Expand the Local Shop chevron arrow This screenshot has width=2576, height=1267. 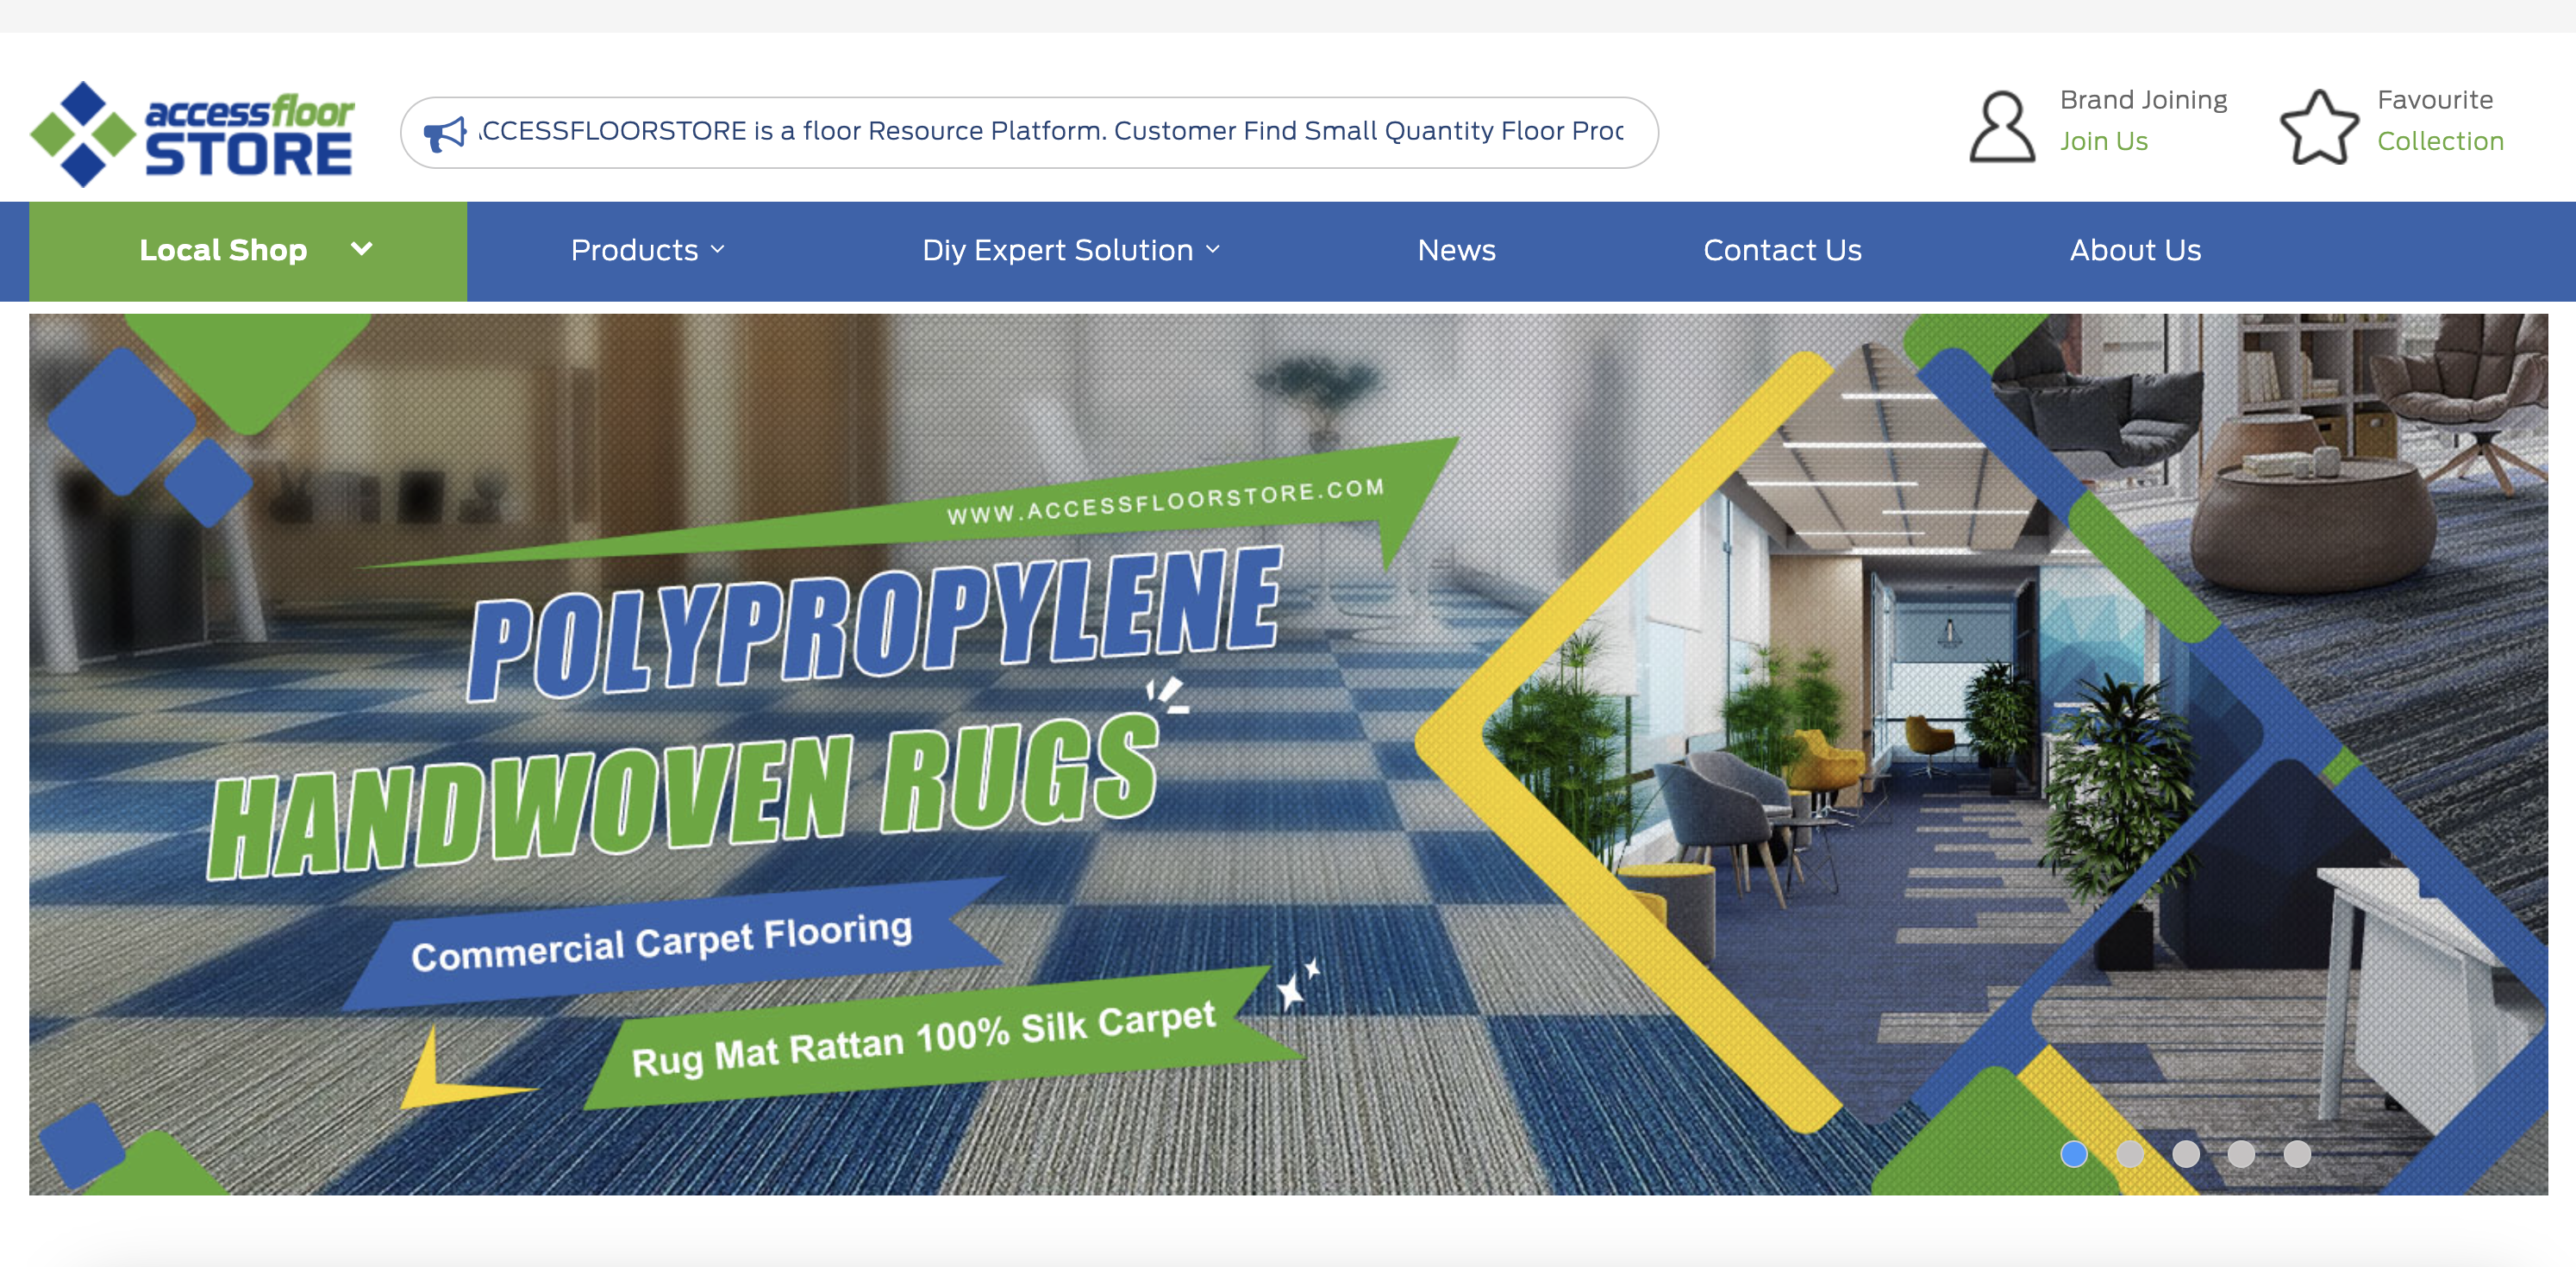[362, 249]
